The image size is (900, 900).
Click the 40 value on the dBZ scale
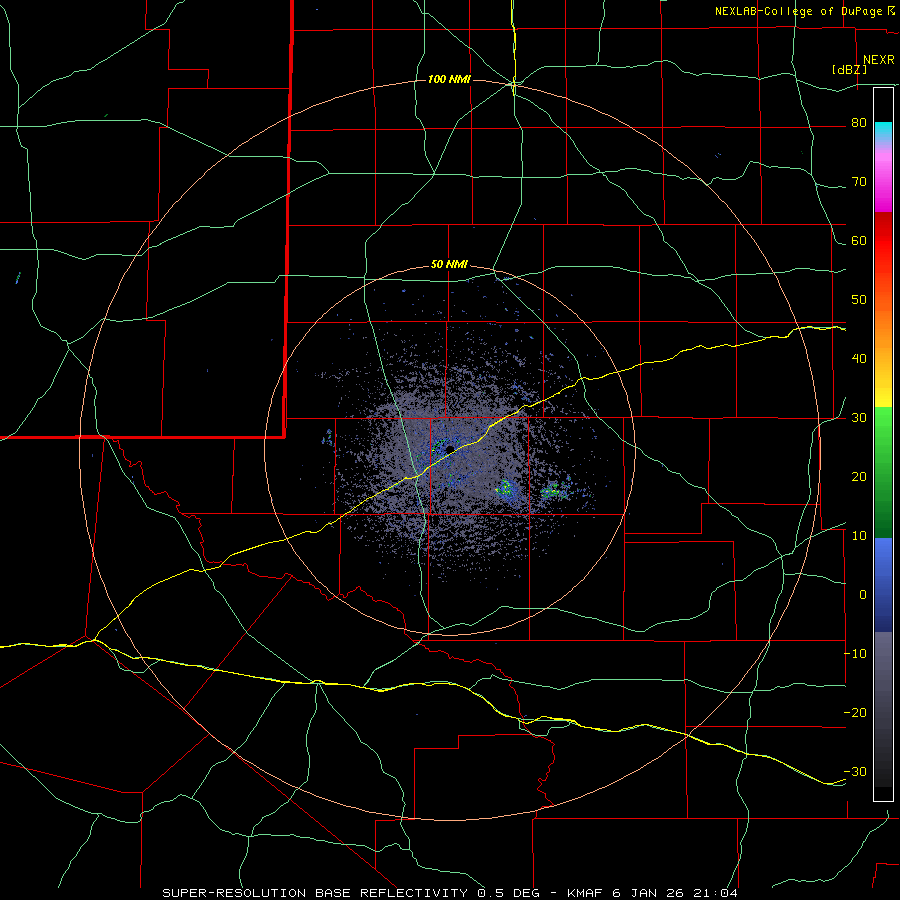click(859, 359)
